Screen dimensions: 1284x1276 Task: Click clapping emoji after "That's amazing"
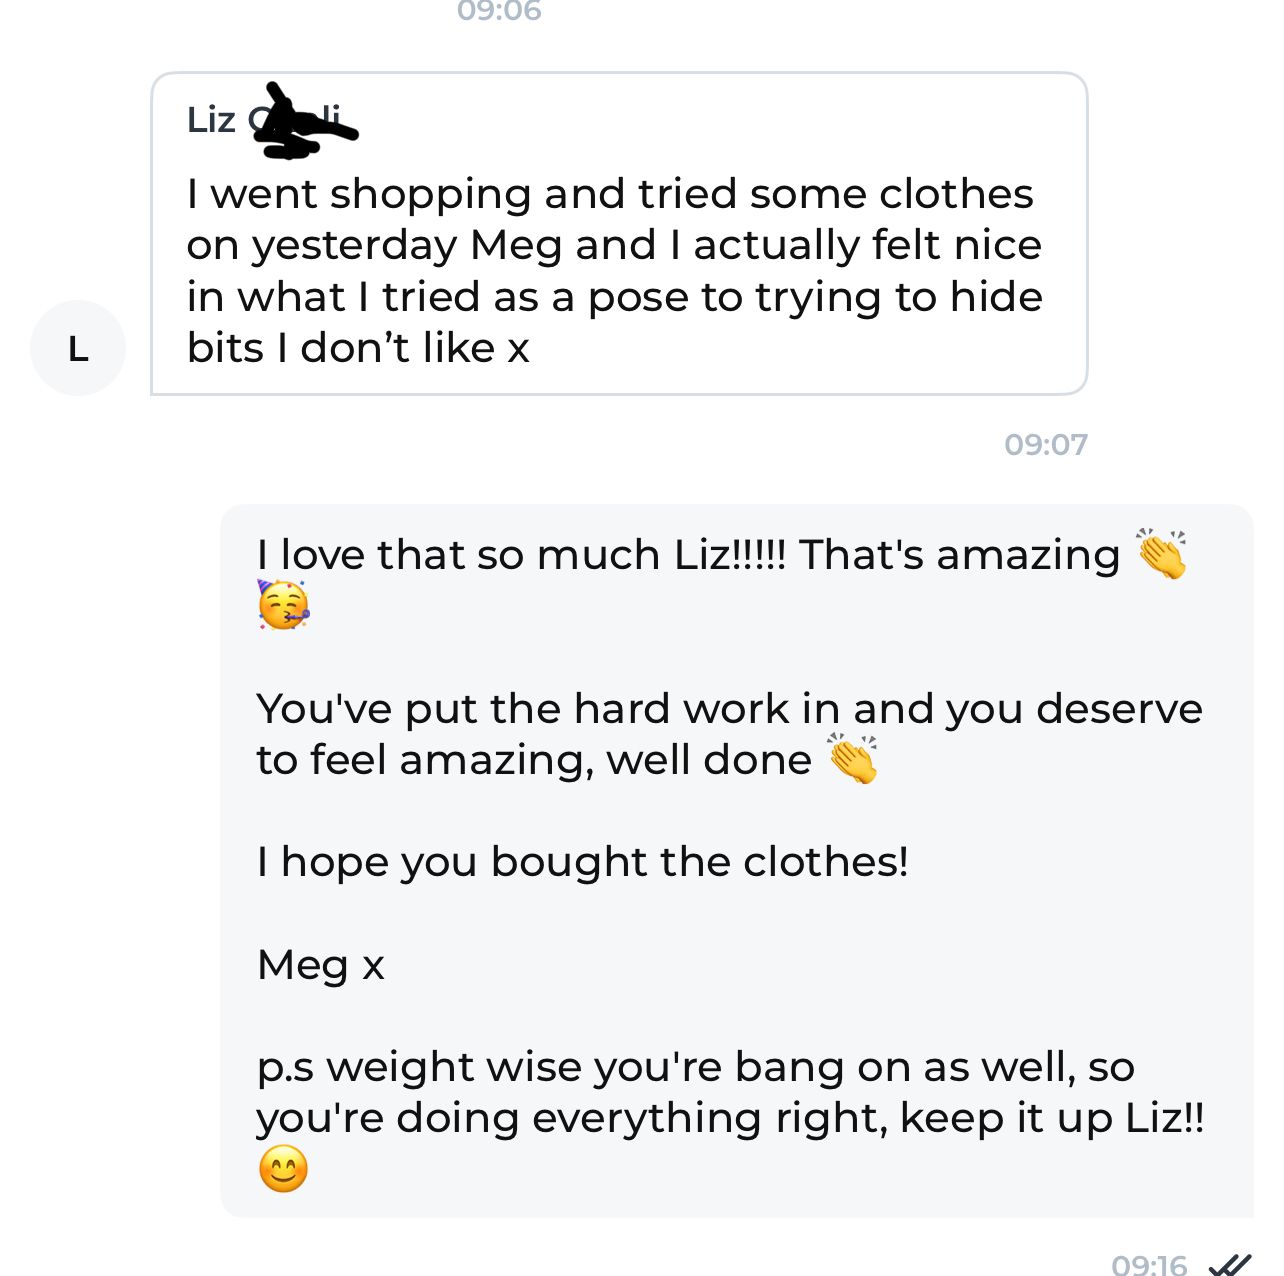tap(1161, 554)
